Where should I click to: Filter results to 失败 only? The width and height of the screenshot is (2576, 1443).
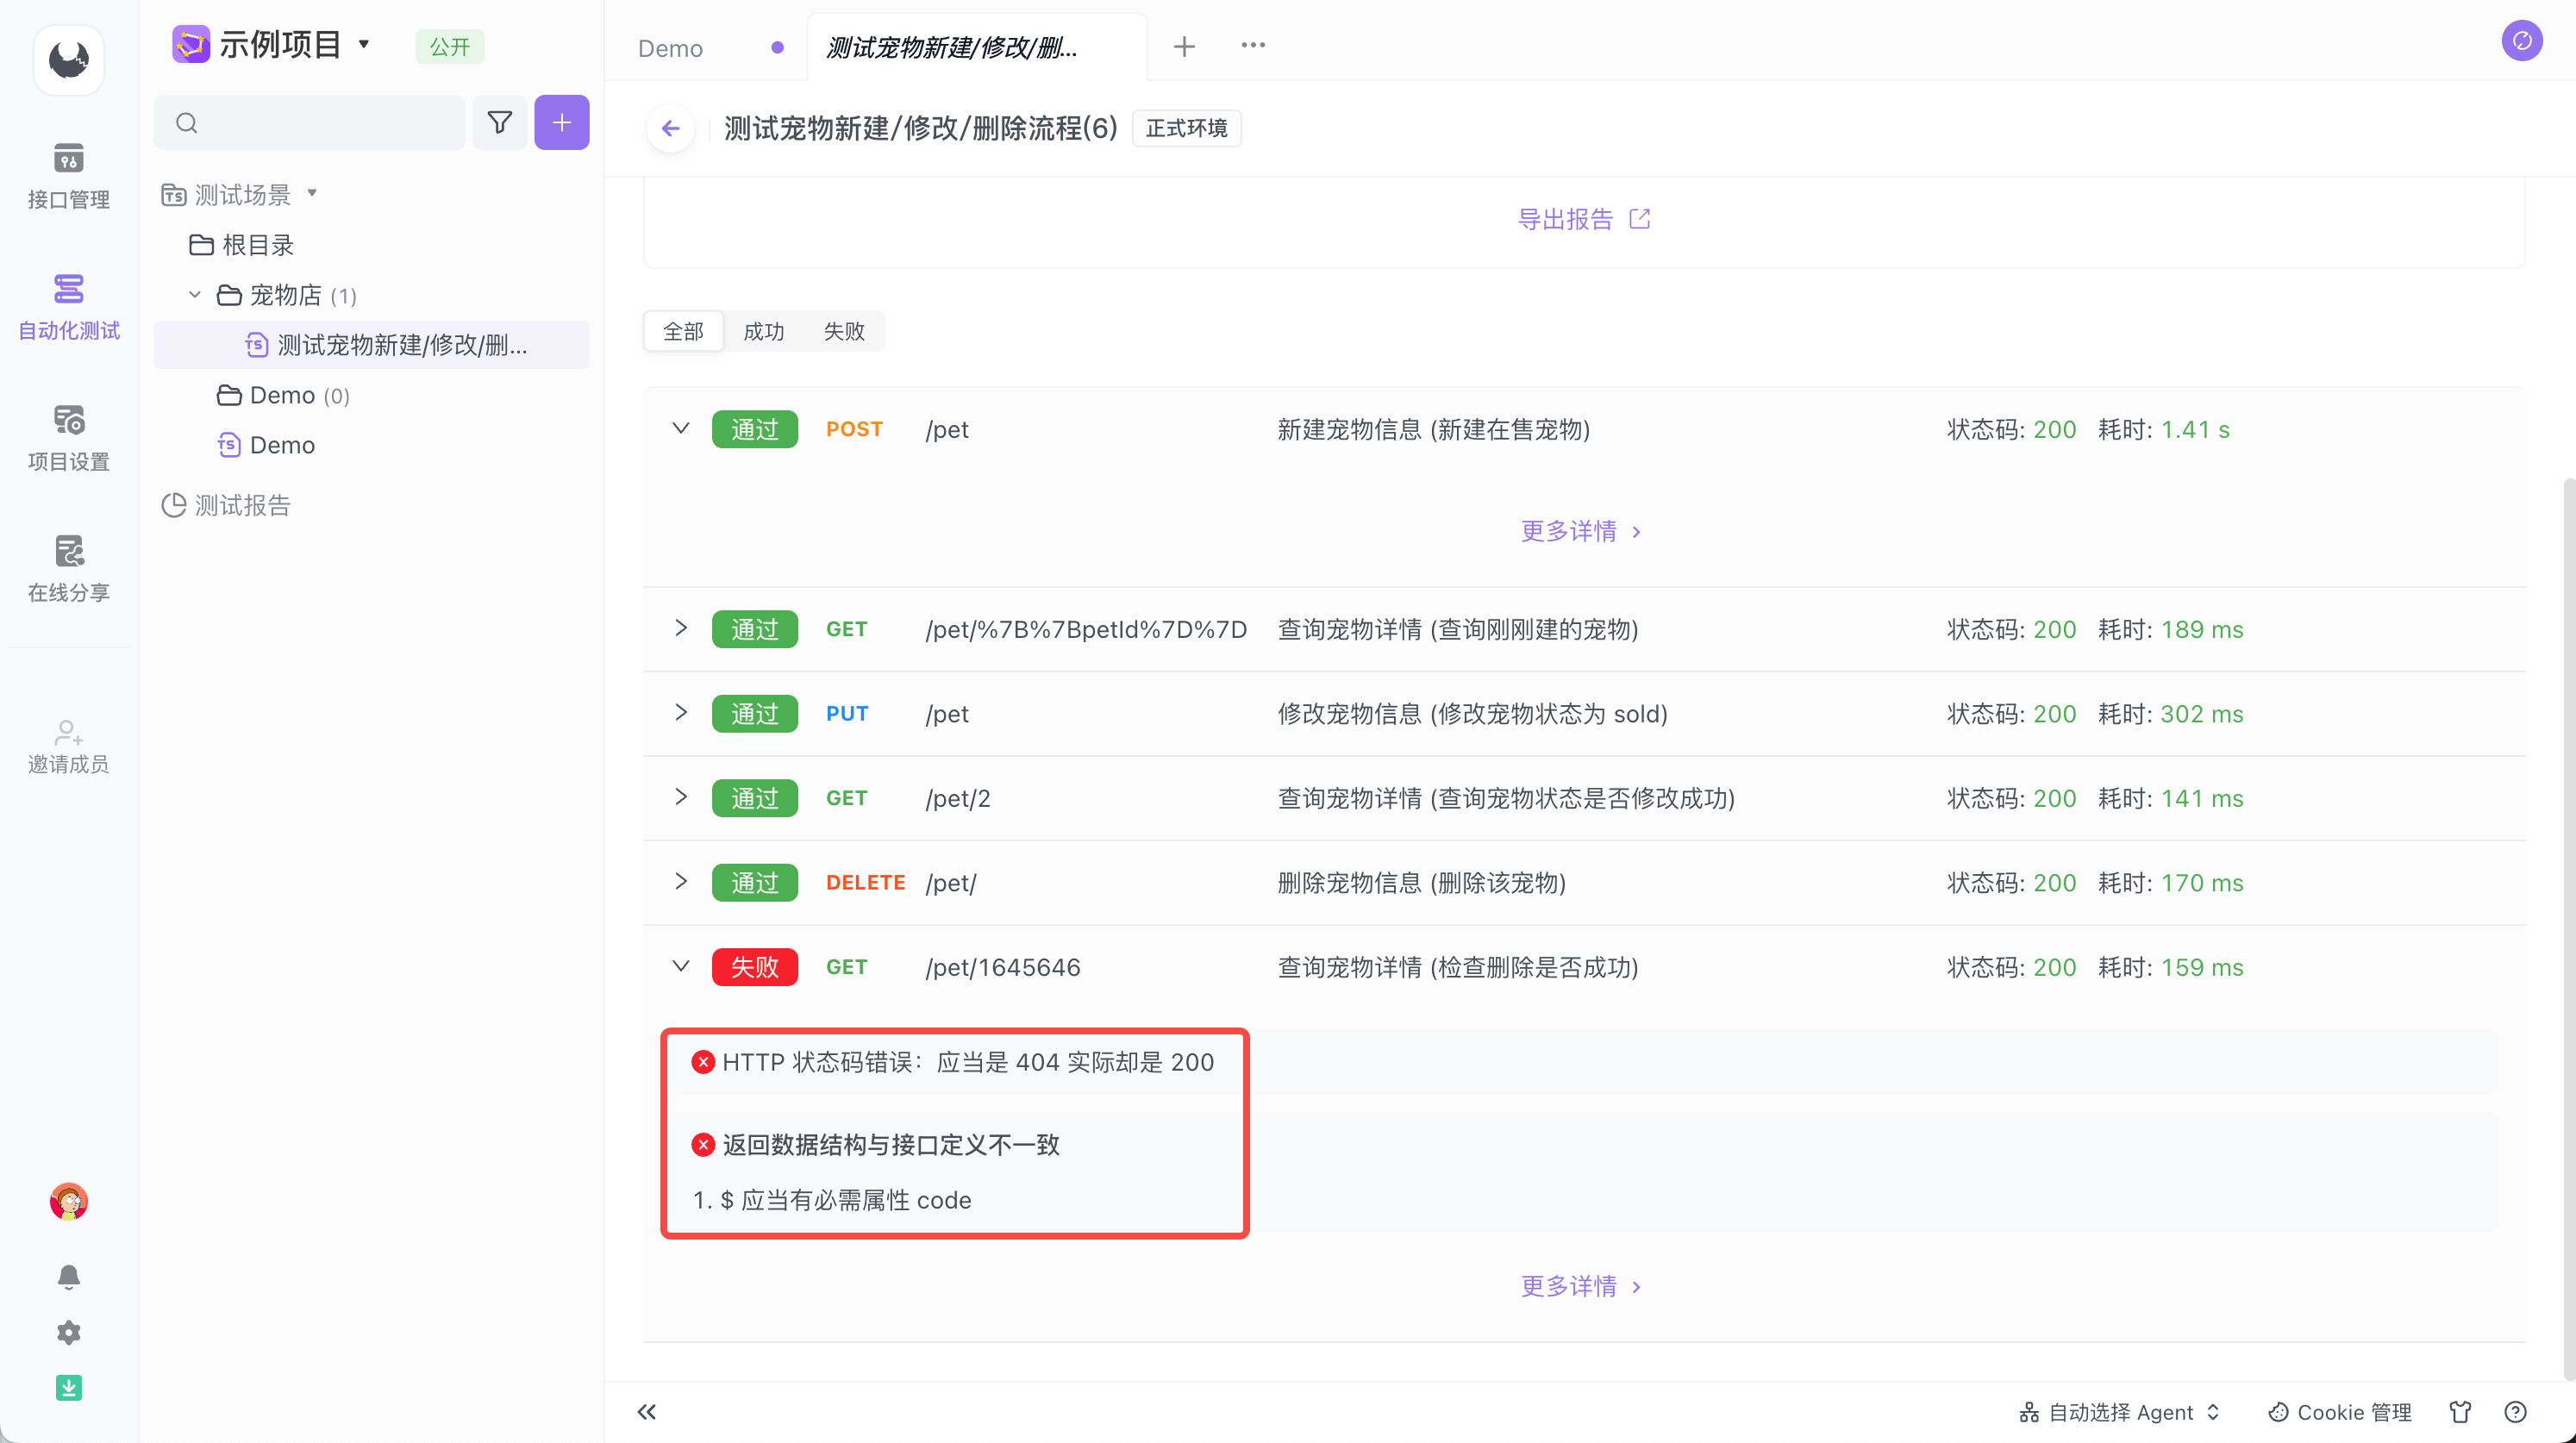point(843,331)
